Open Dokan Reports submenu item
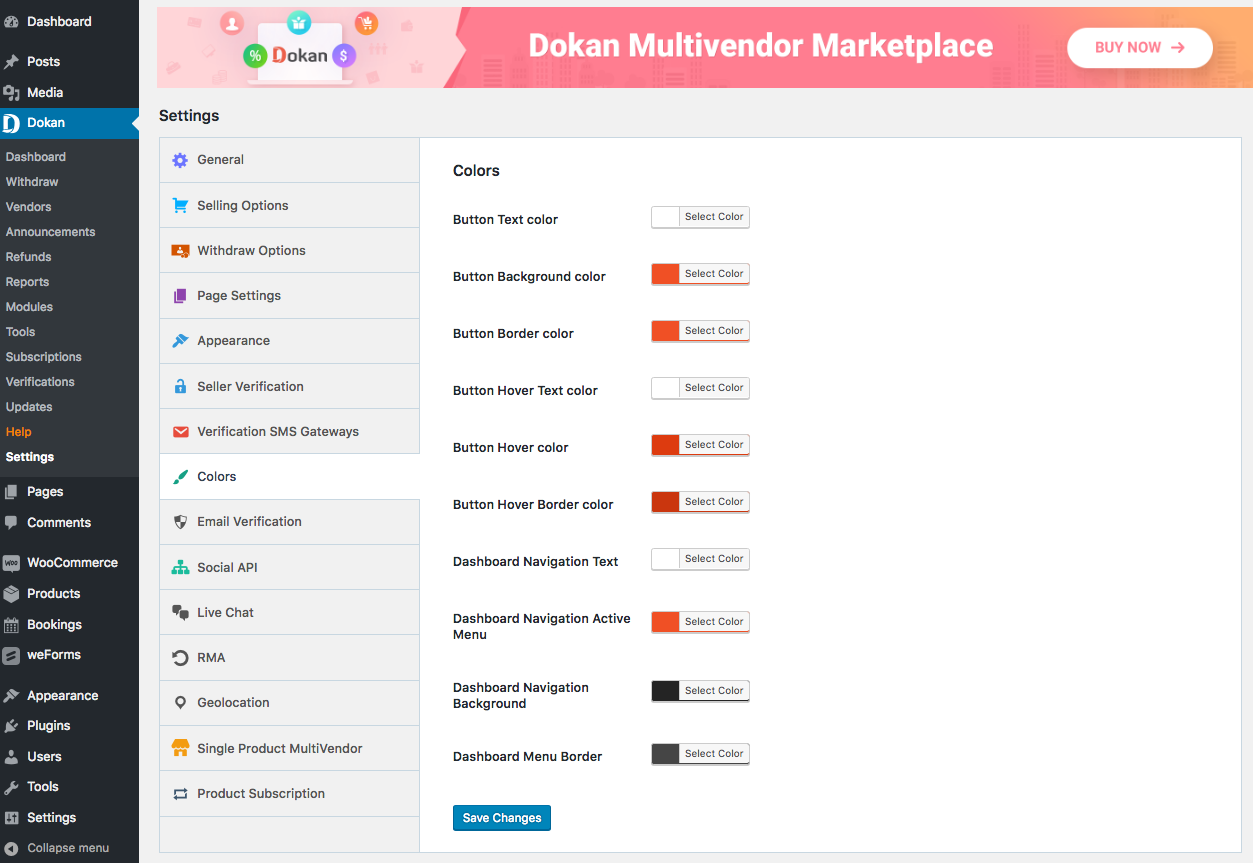 coord(27,282)
